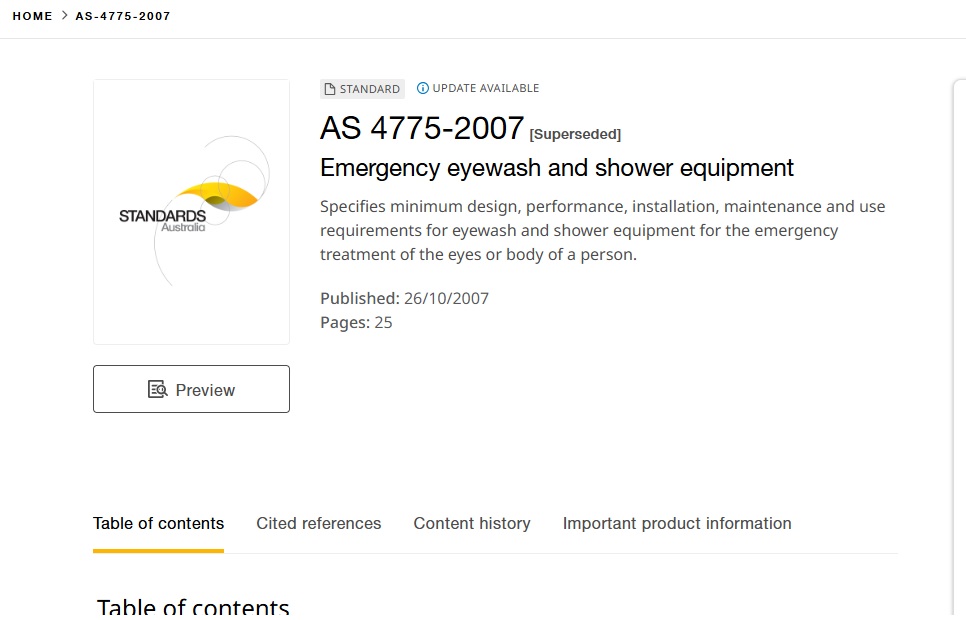Open the UPDATE AVAILABLE notice

point(478,88)
